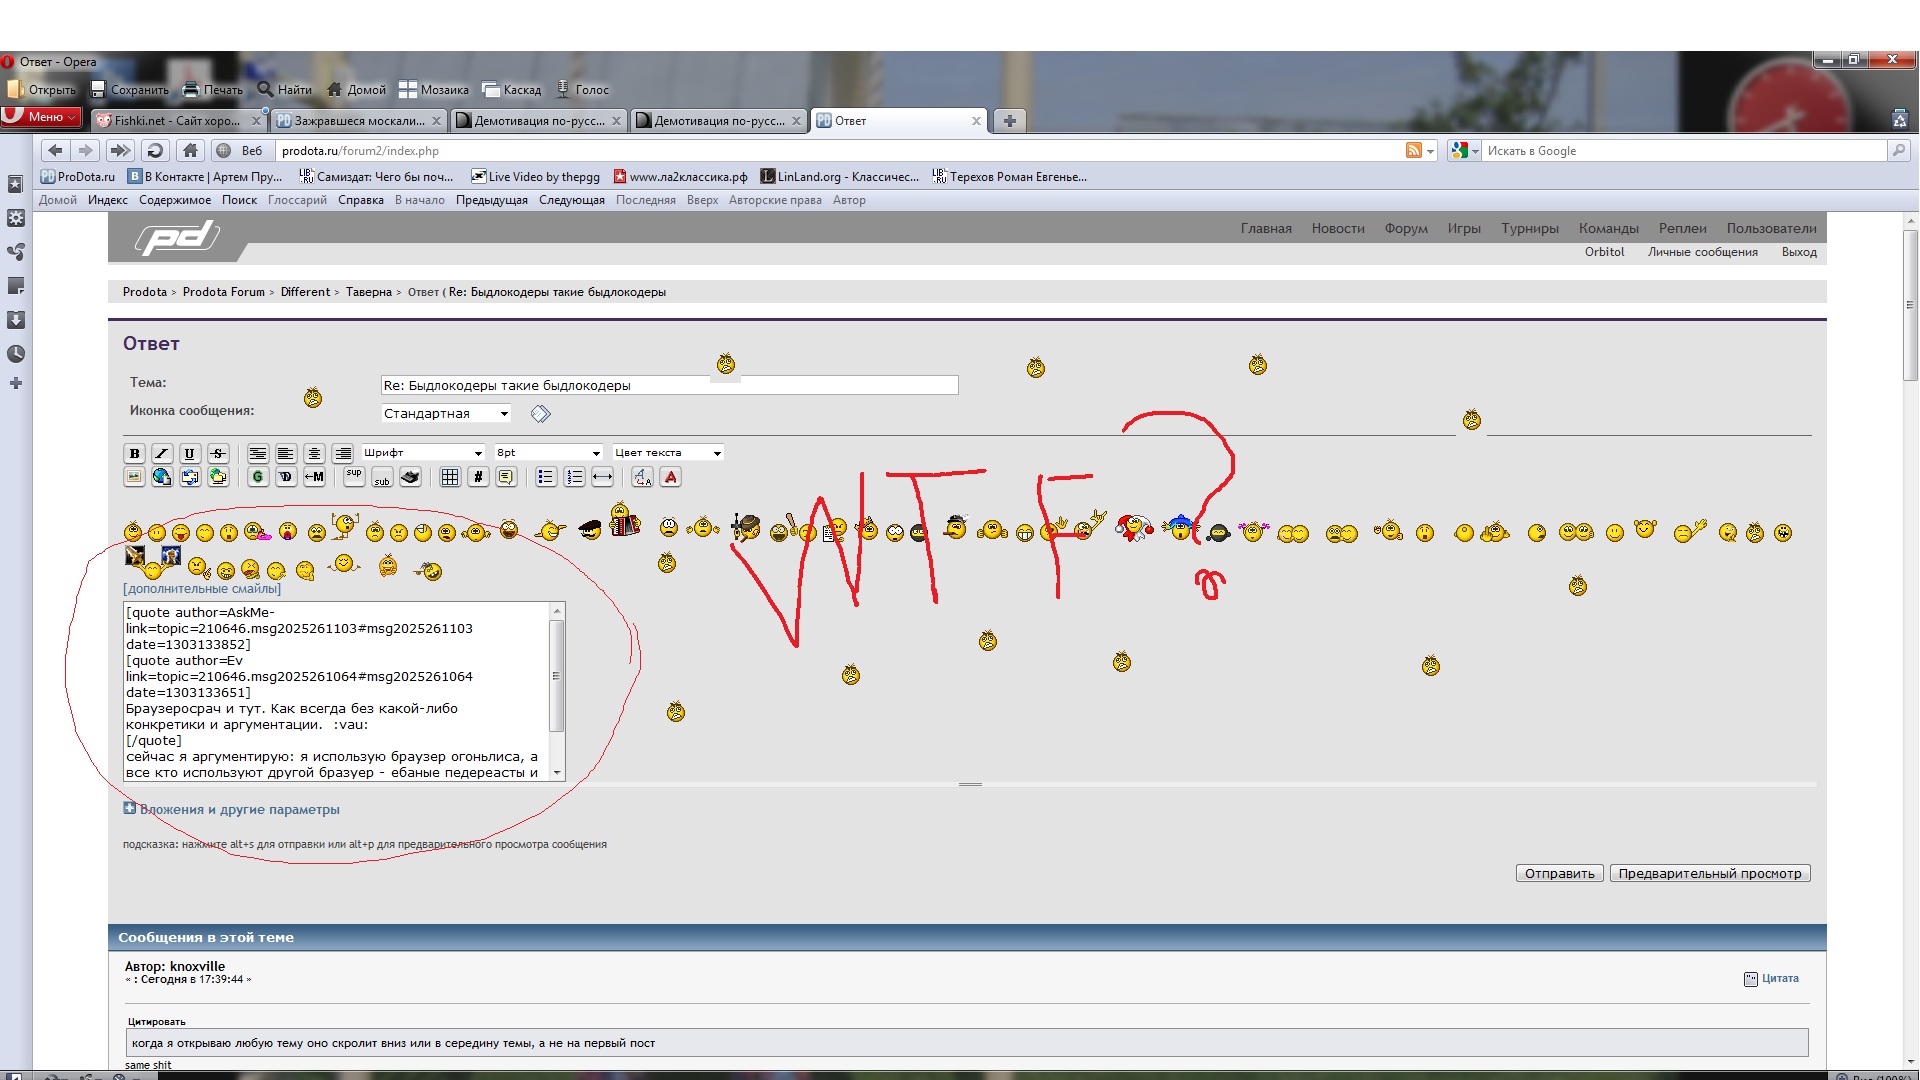Viewport: 1920px width, 1080px height.
Task: Open a new browser tab
Action: [1010, 121]
